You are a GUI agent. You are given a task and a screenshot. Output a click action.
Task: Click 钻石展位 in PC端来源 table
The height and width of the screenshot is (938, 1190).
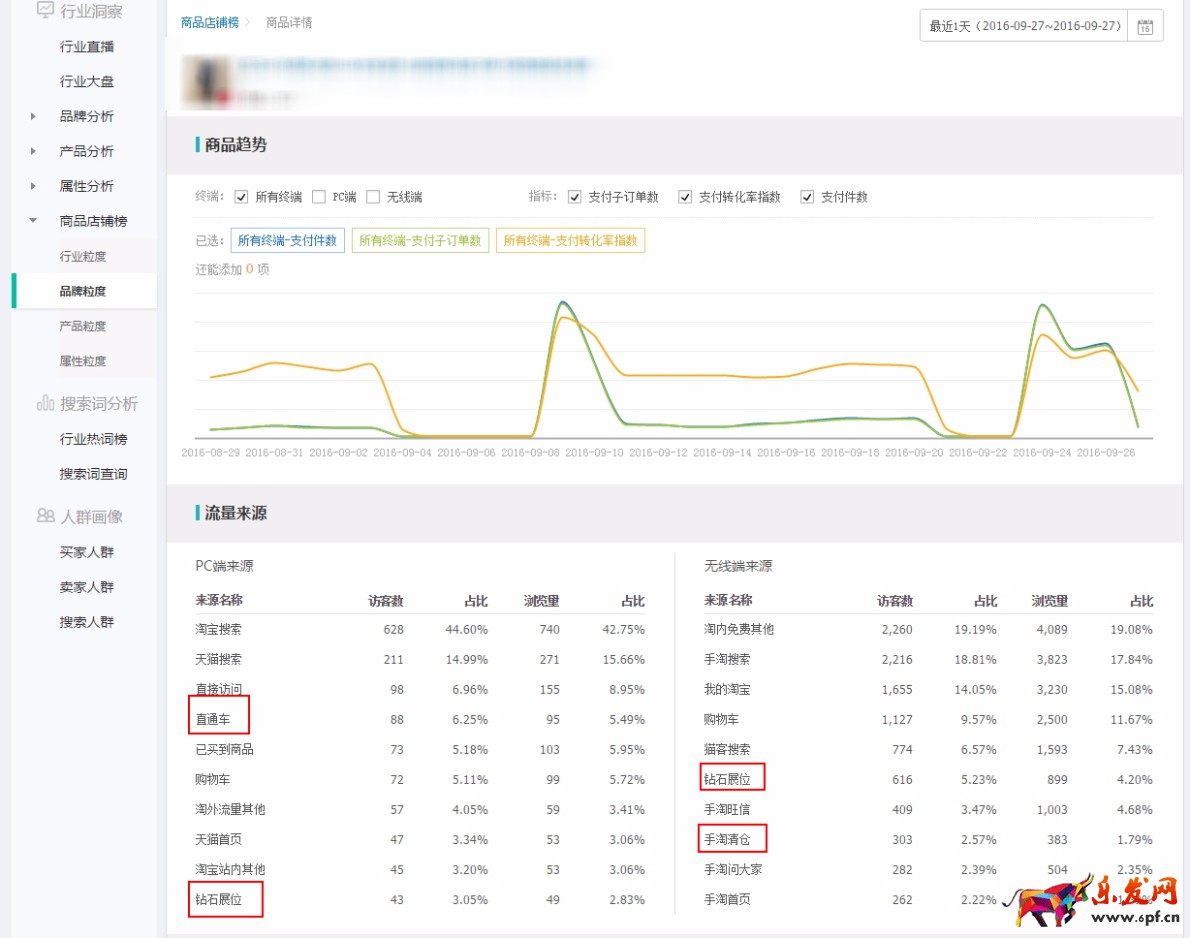pos(219,899)
